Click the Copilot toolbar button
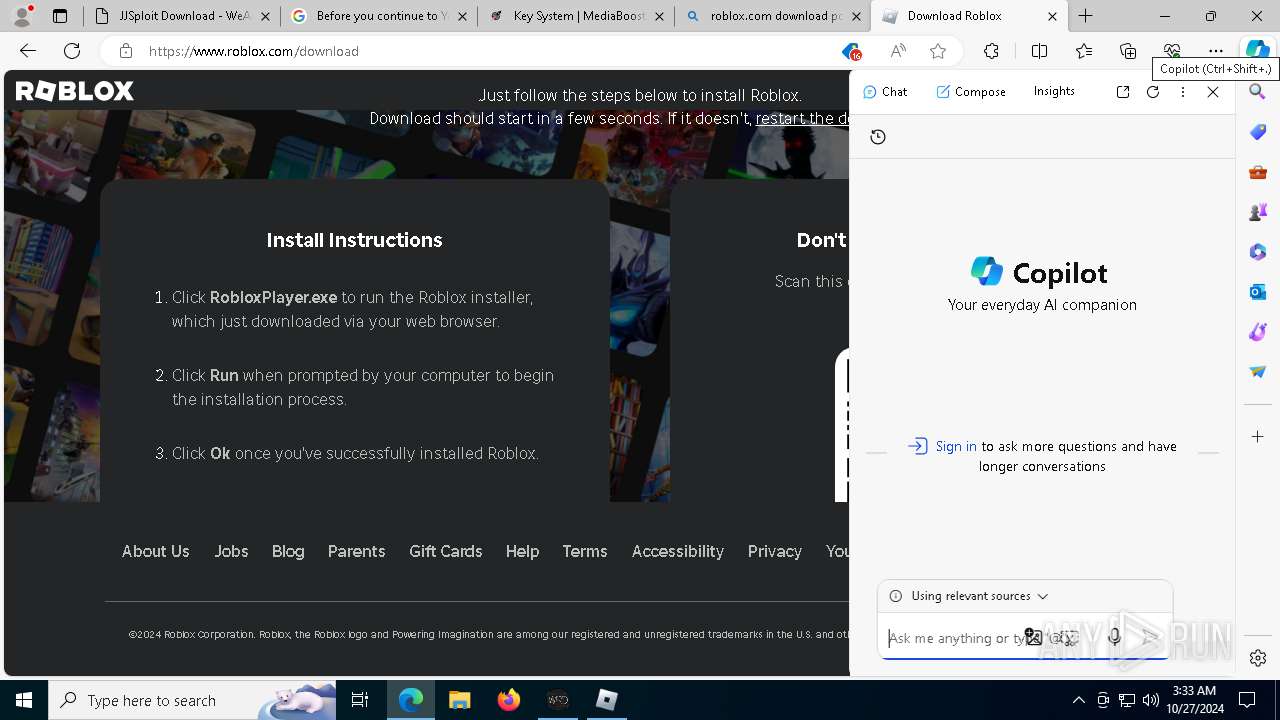This screenshot has width=1280, height=720. [x=1257, y=51]
